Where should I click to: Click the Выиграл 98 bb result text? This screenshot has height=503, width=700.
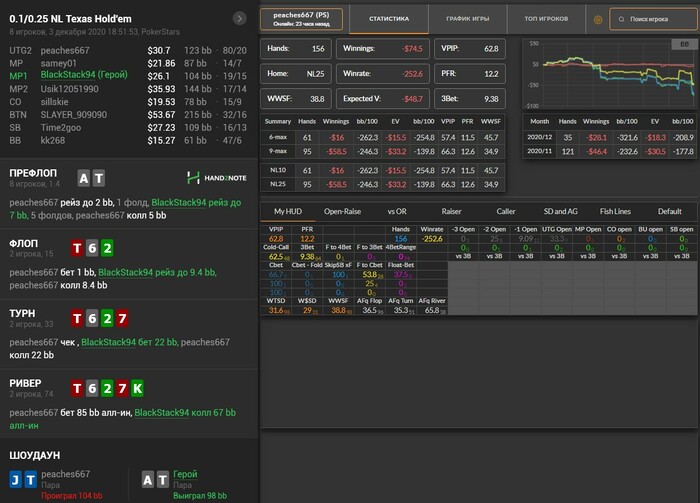pos(200,495)
